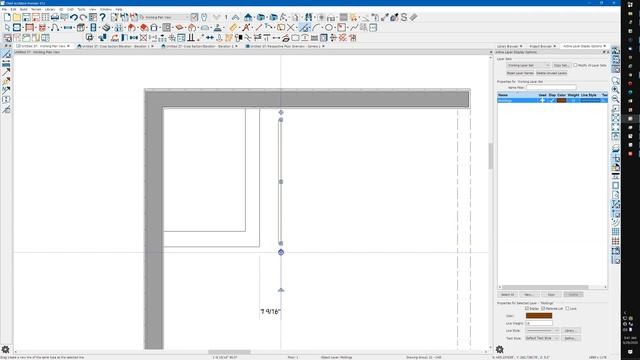640x360 pixels.
Task: Click the Spell Check S icon
Action: pyautogui.click(x=404, y=18)
